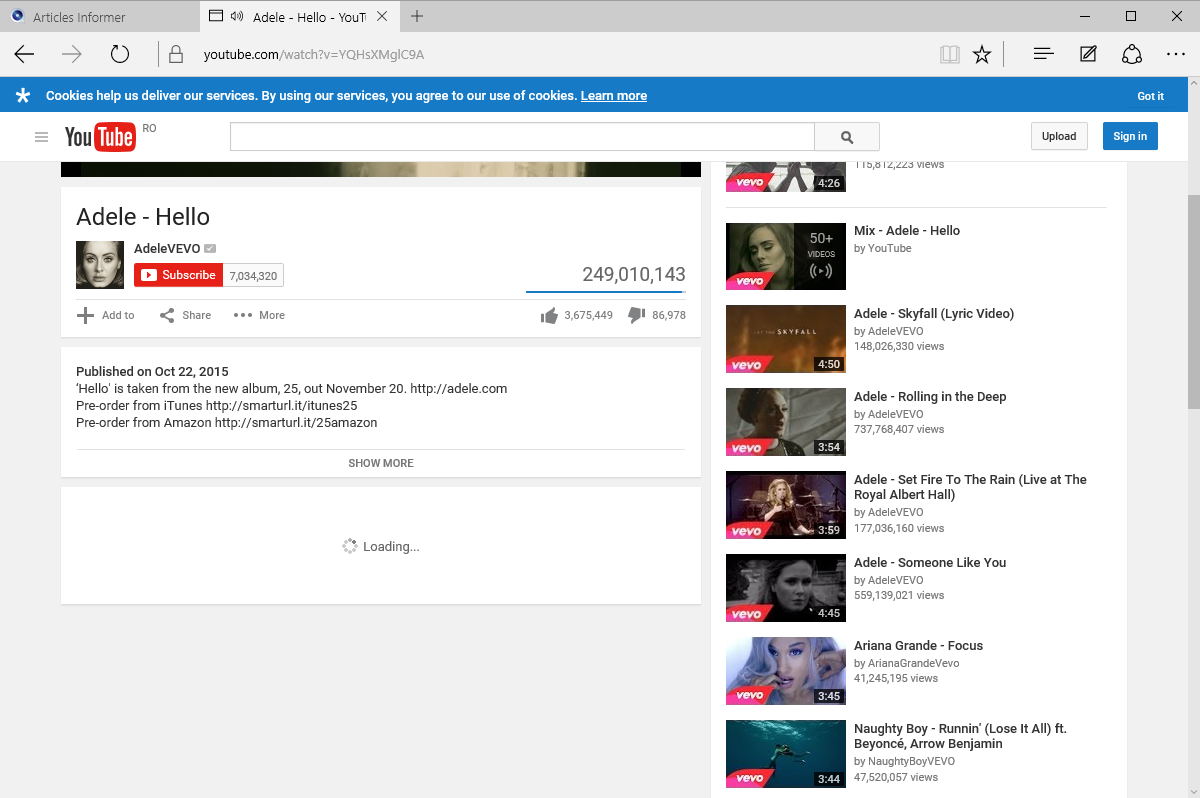Screen dimensions: 1200x798
Task: Open the More actions menu under video
Action: click(259, 315)
